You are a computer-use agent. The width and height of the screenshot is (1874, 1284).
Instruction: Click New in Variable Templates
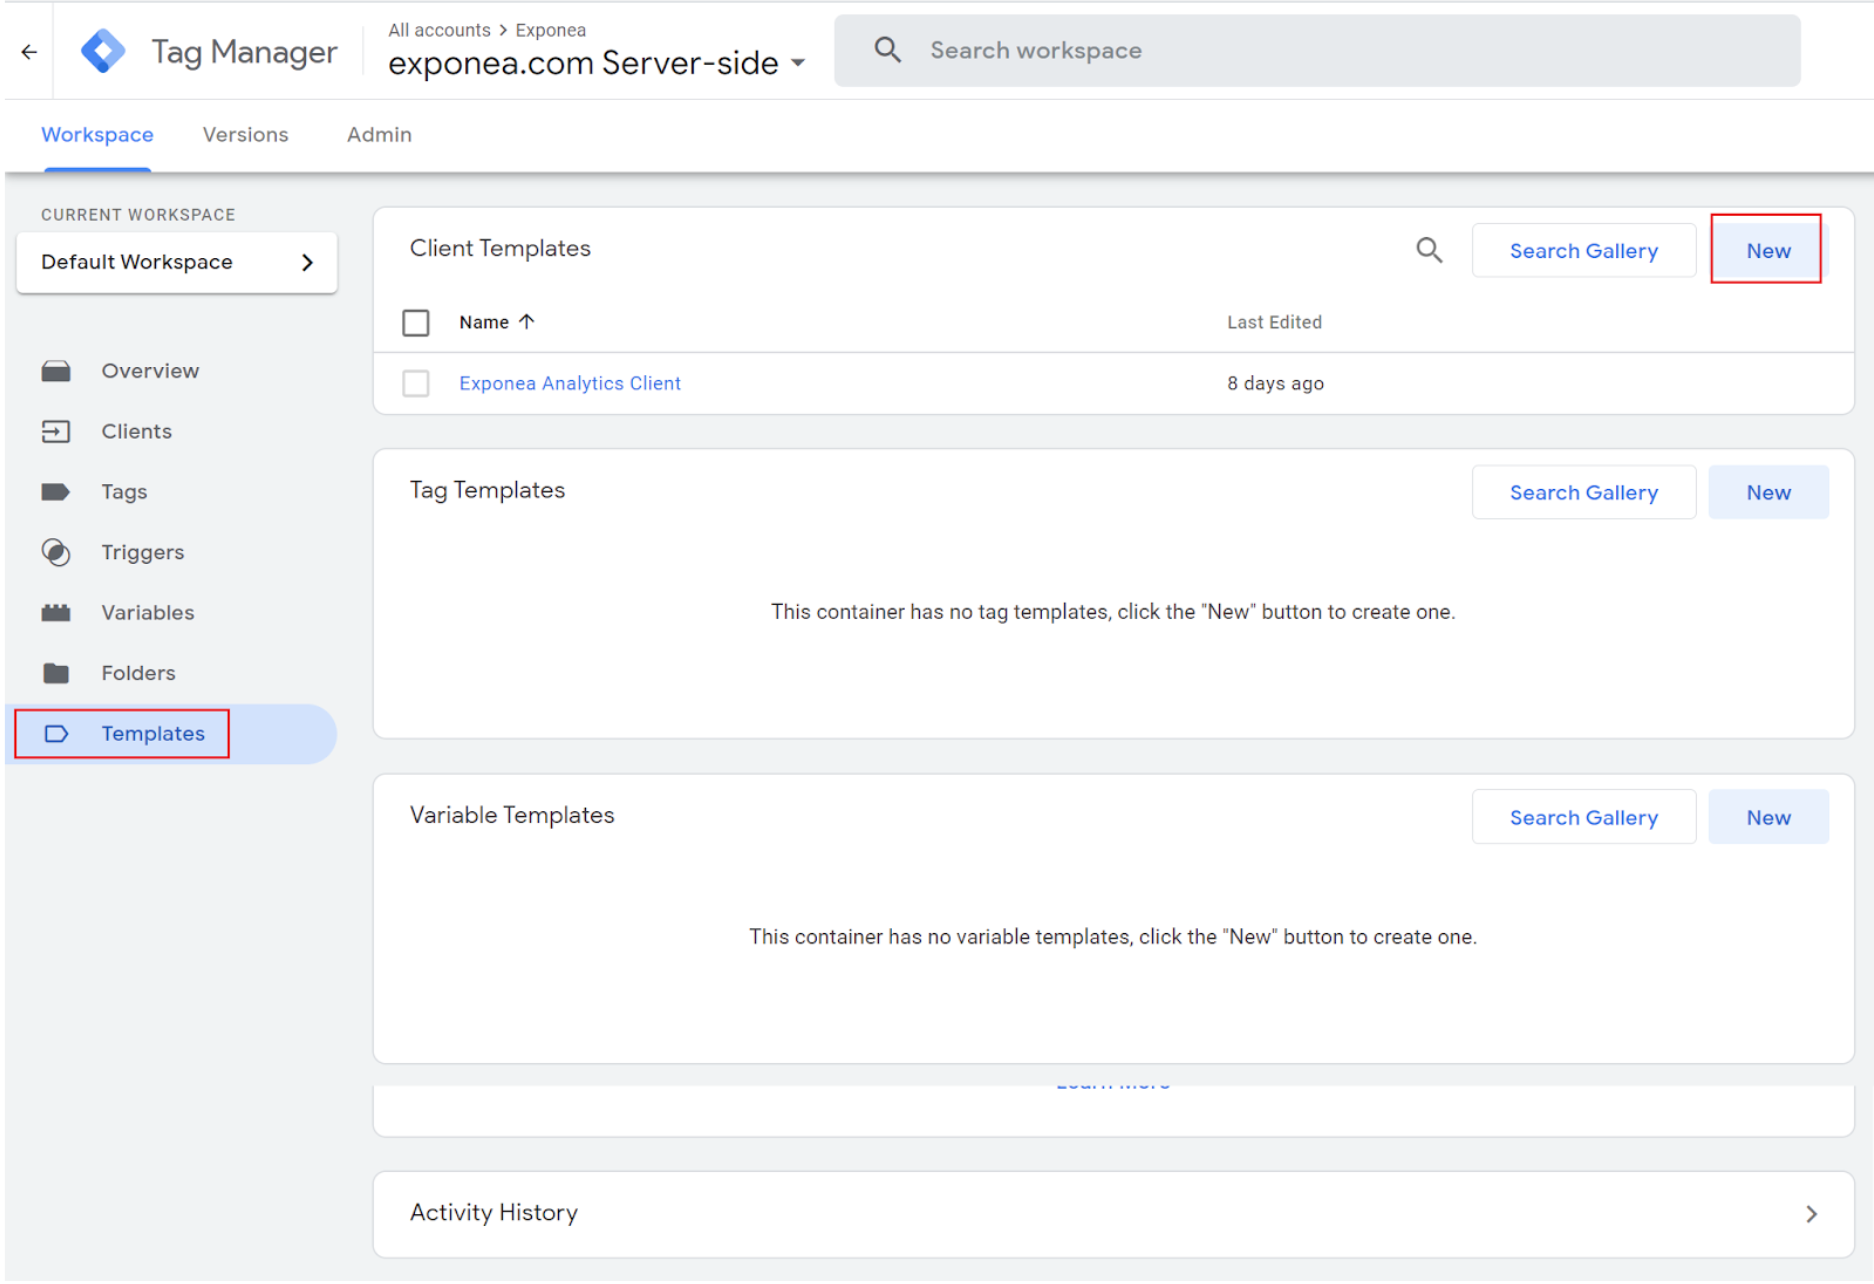click(1768, 817)
